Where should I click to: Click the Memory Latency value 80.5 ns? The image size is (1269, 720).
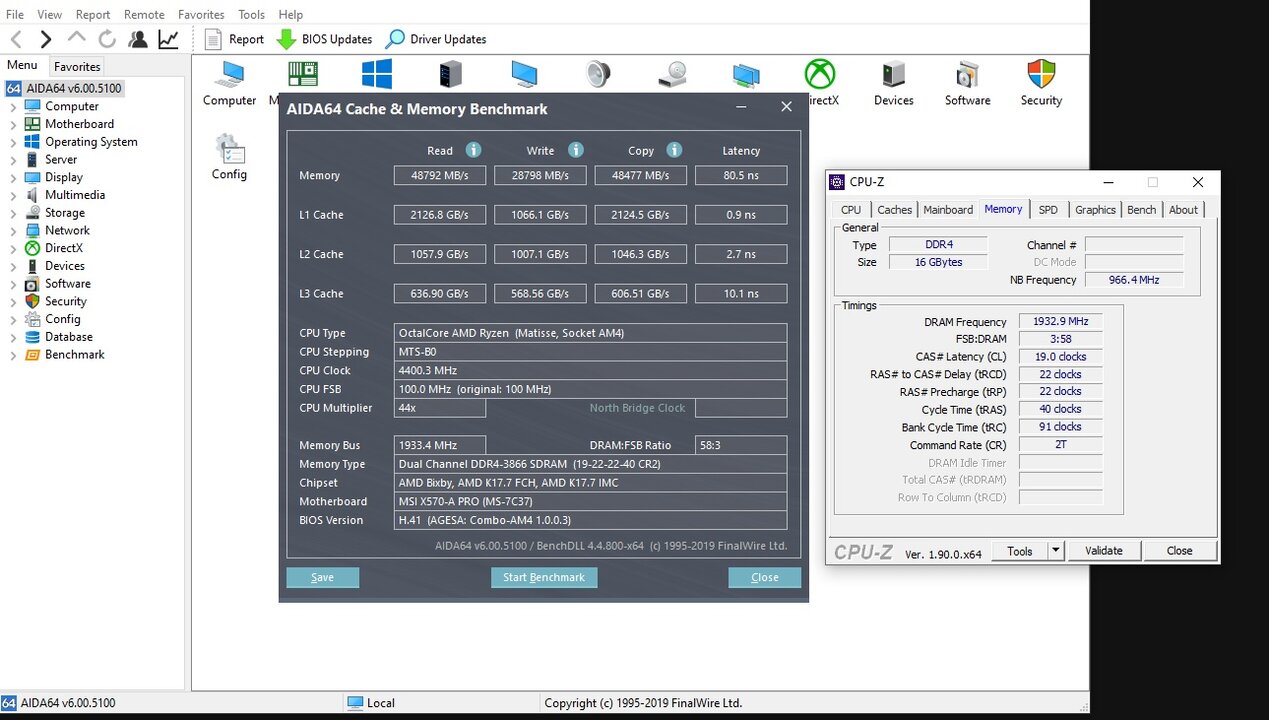pyautogui.click(x=741, y=175)
